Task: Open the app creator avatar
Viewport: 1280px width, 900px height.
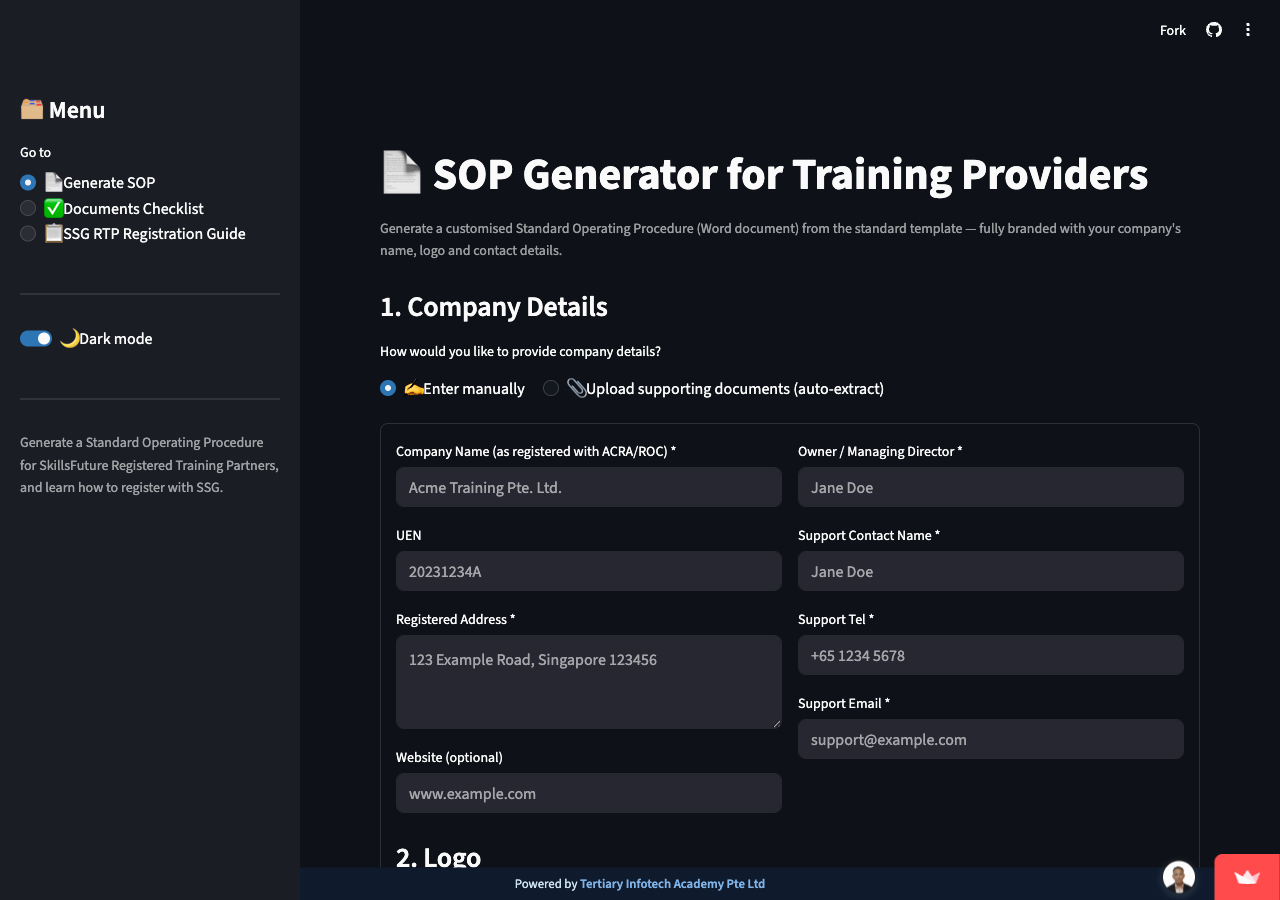Action: [1179, 877]
